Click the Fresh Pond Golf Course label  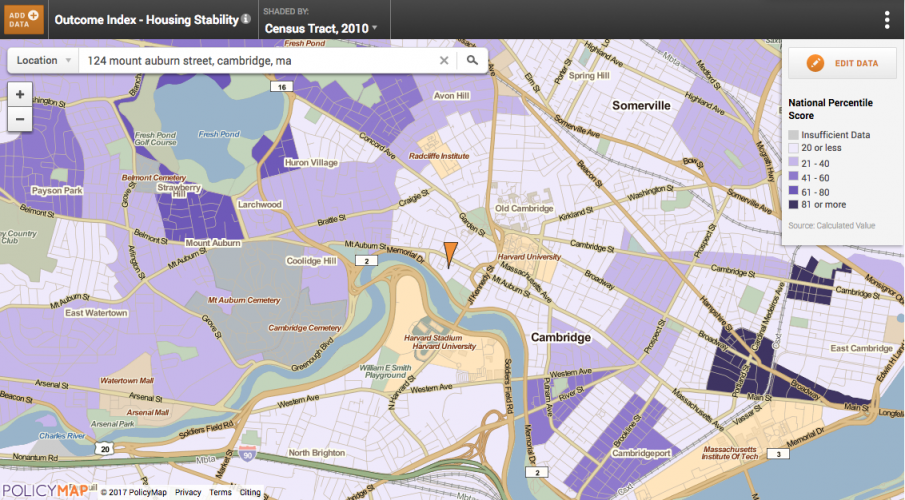coord(156,139)
